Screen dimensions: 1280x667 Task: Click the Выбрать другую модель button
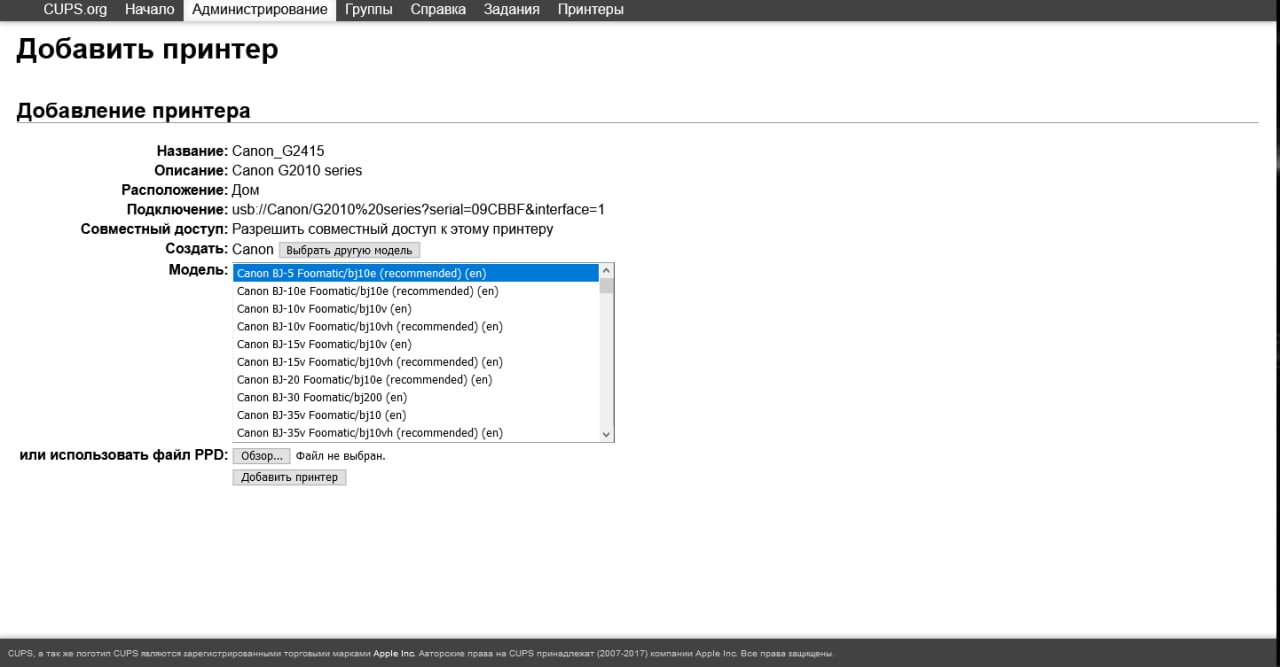[x=349, y=250]
